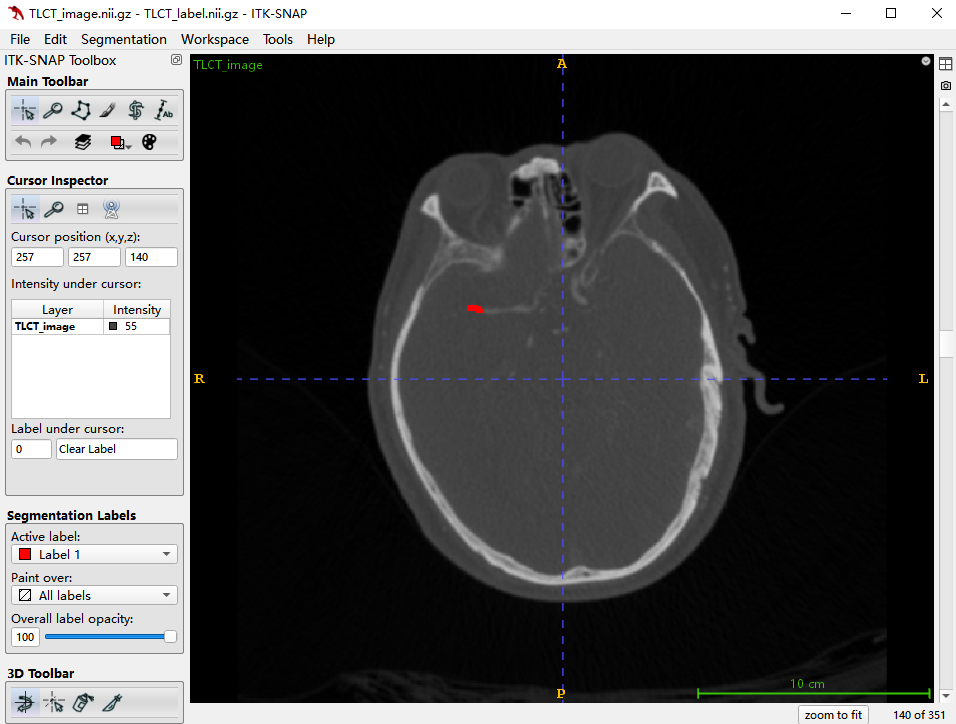
Task: Select the 3D scalpel tool
Action: [x=111, y=703]
